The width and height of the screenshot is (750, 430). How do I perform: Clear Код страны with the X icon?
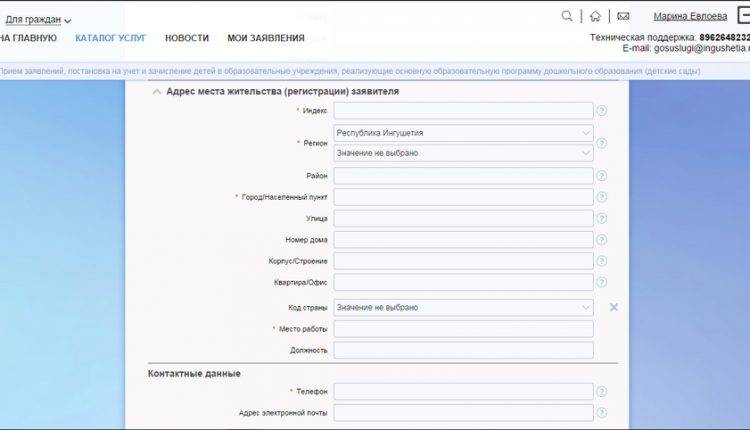click(614, 307)
